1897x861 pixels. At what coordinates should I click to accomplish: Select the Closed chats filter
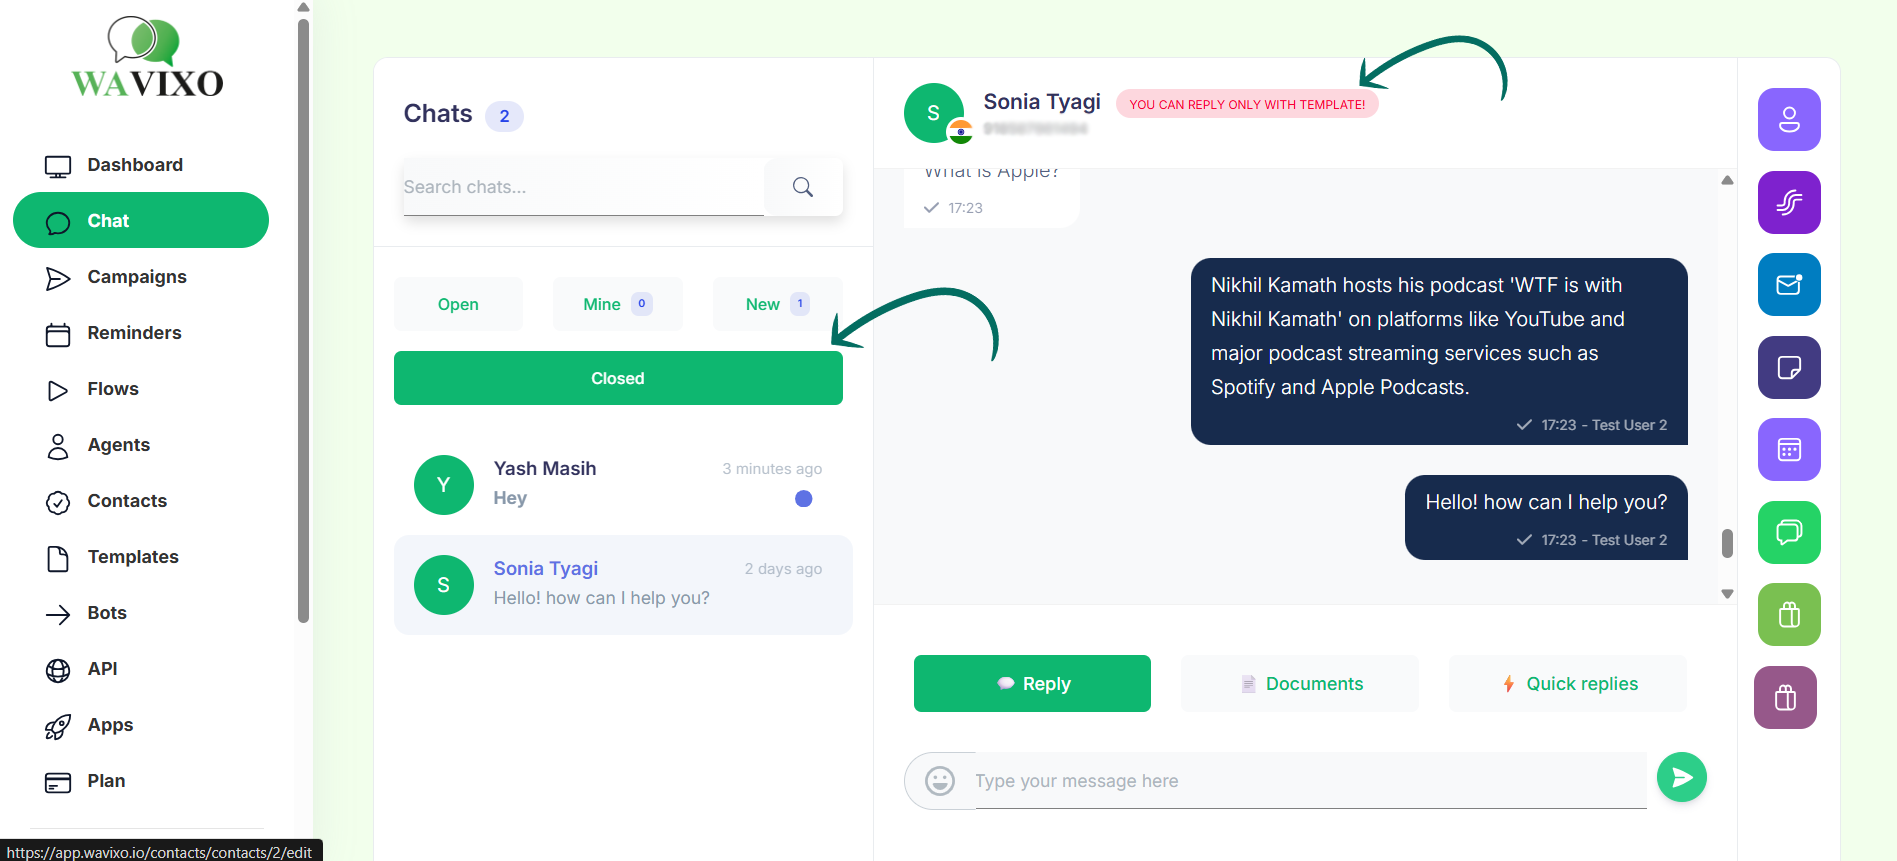click(618, 378)
